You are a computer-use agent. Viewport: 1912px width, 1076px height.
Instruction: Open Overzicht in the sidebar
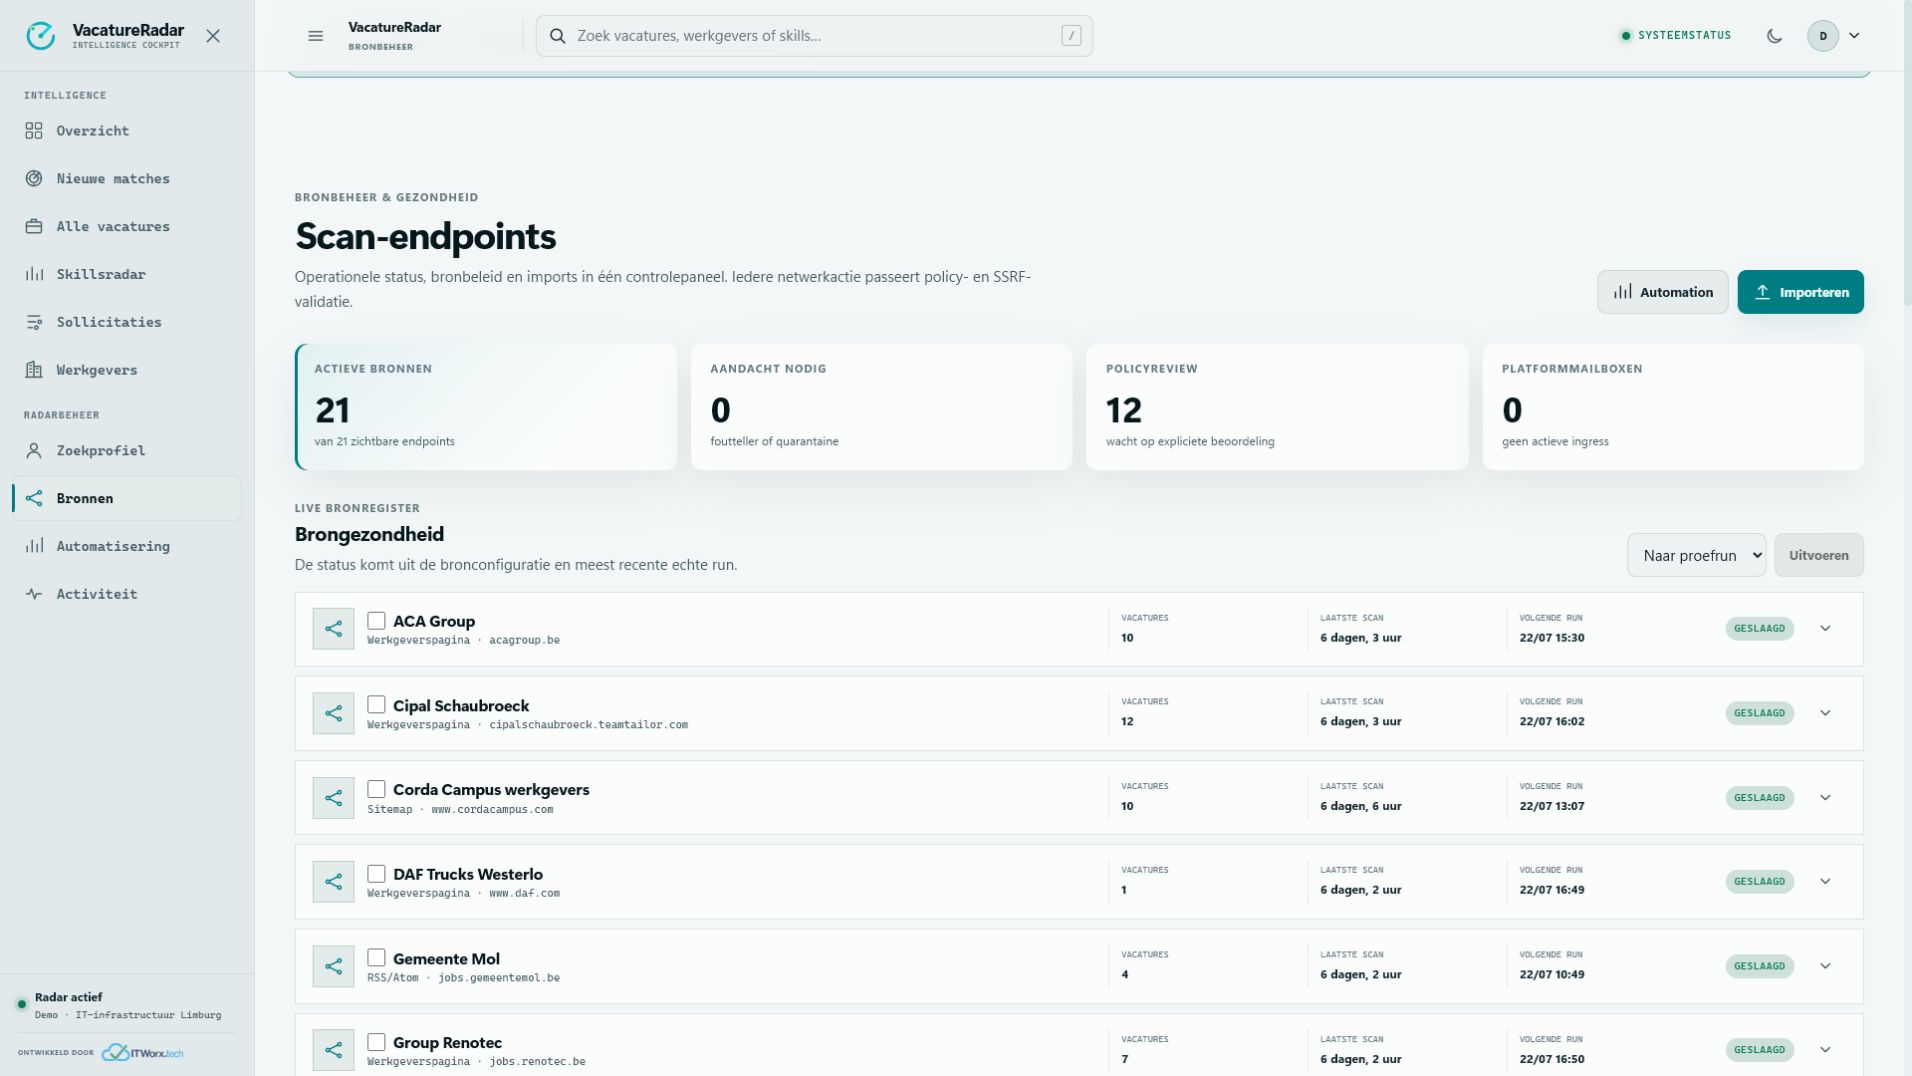coord(127,131)
